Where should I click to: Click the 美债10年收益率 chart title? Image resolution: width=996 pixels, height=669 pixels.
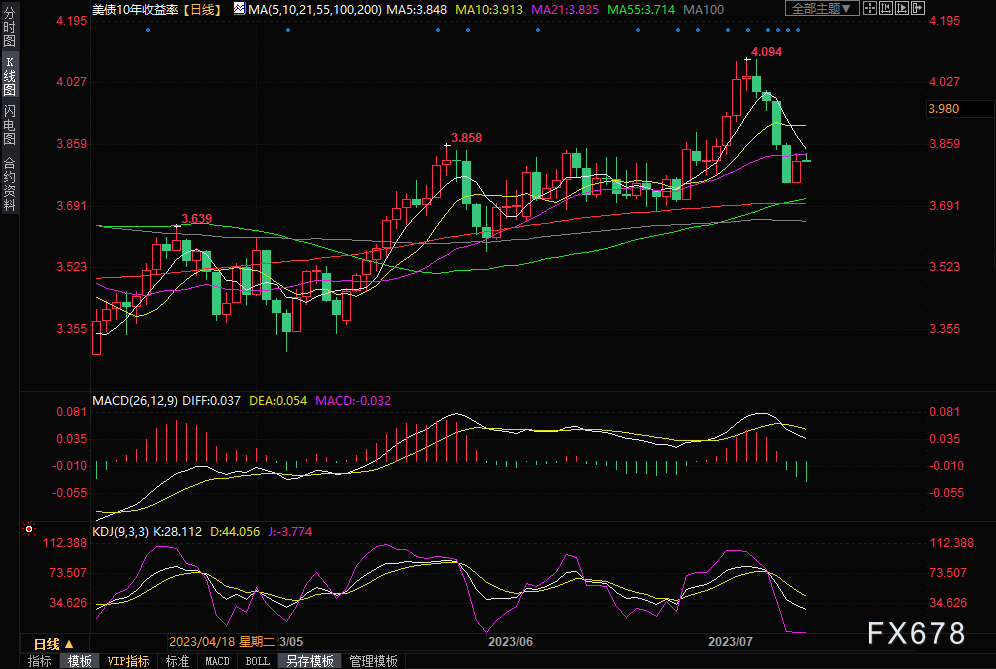click(135, 10)
